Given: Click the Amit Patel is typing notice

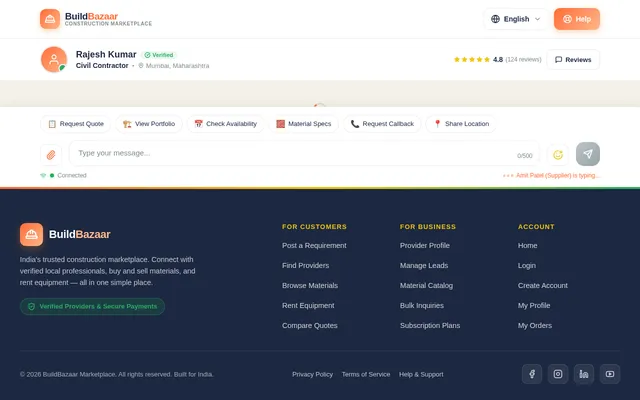Looking at the screenshot, I should pyautogui.click(x=551, y=176).
